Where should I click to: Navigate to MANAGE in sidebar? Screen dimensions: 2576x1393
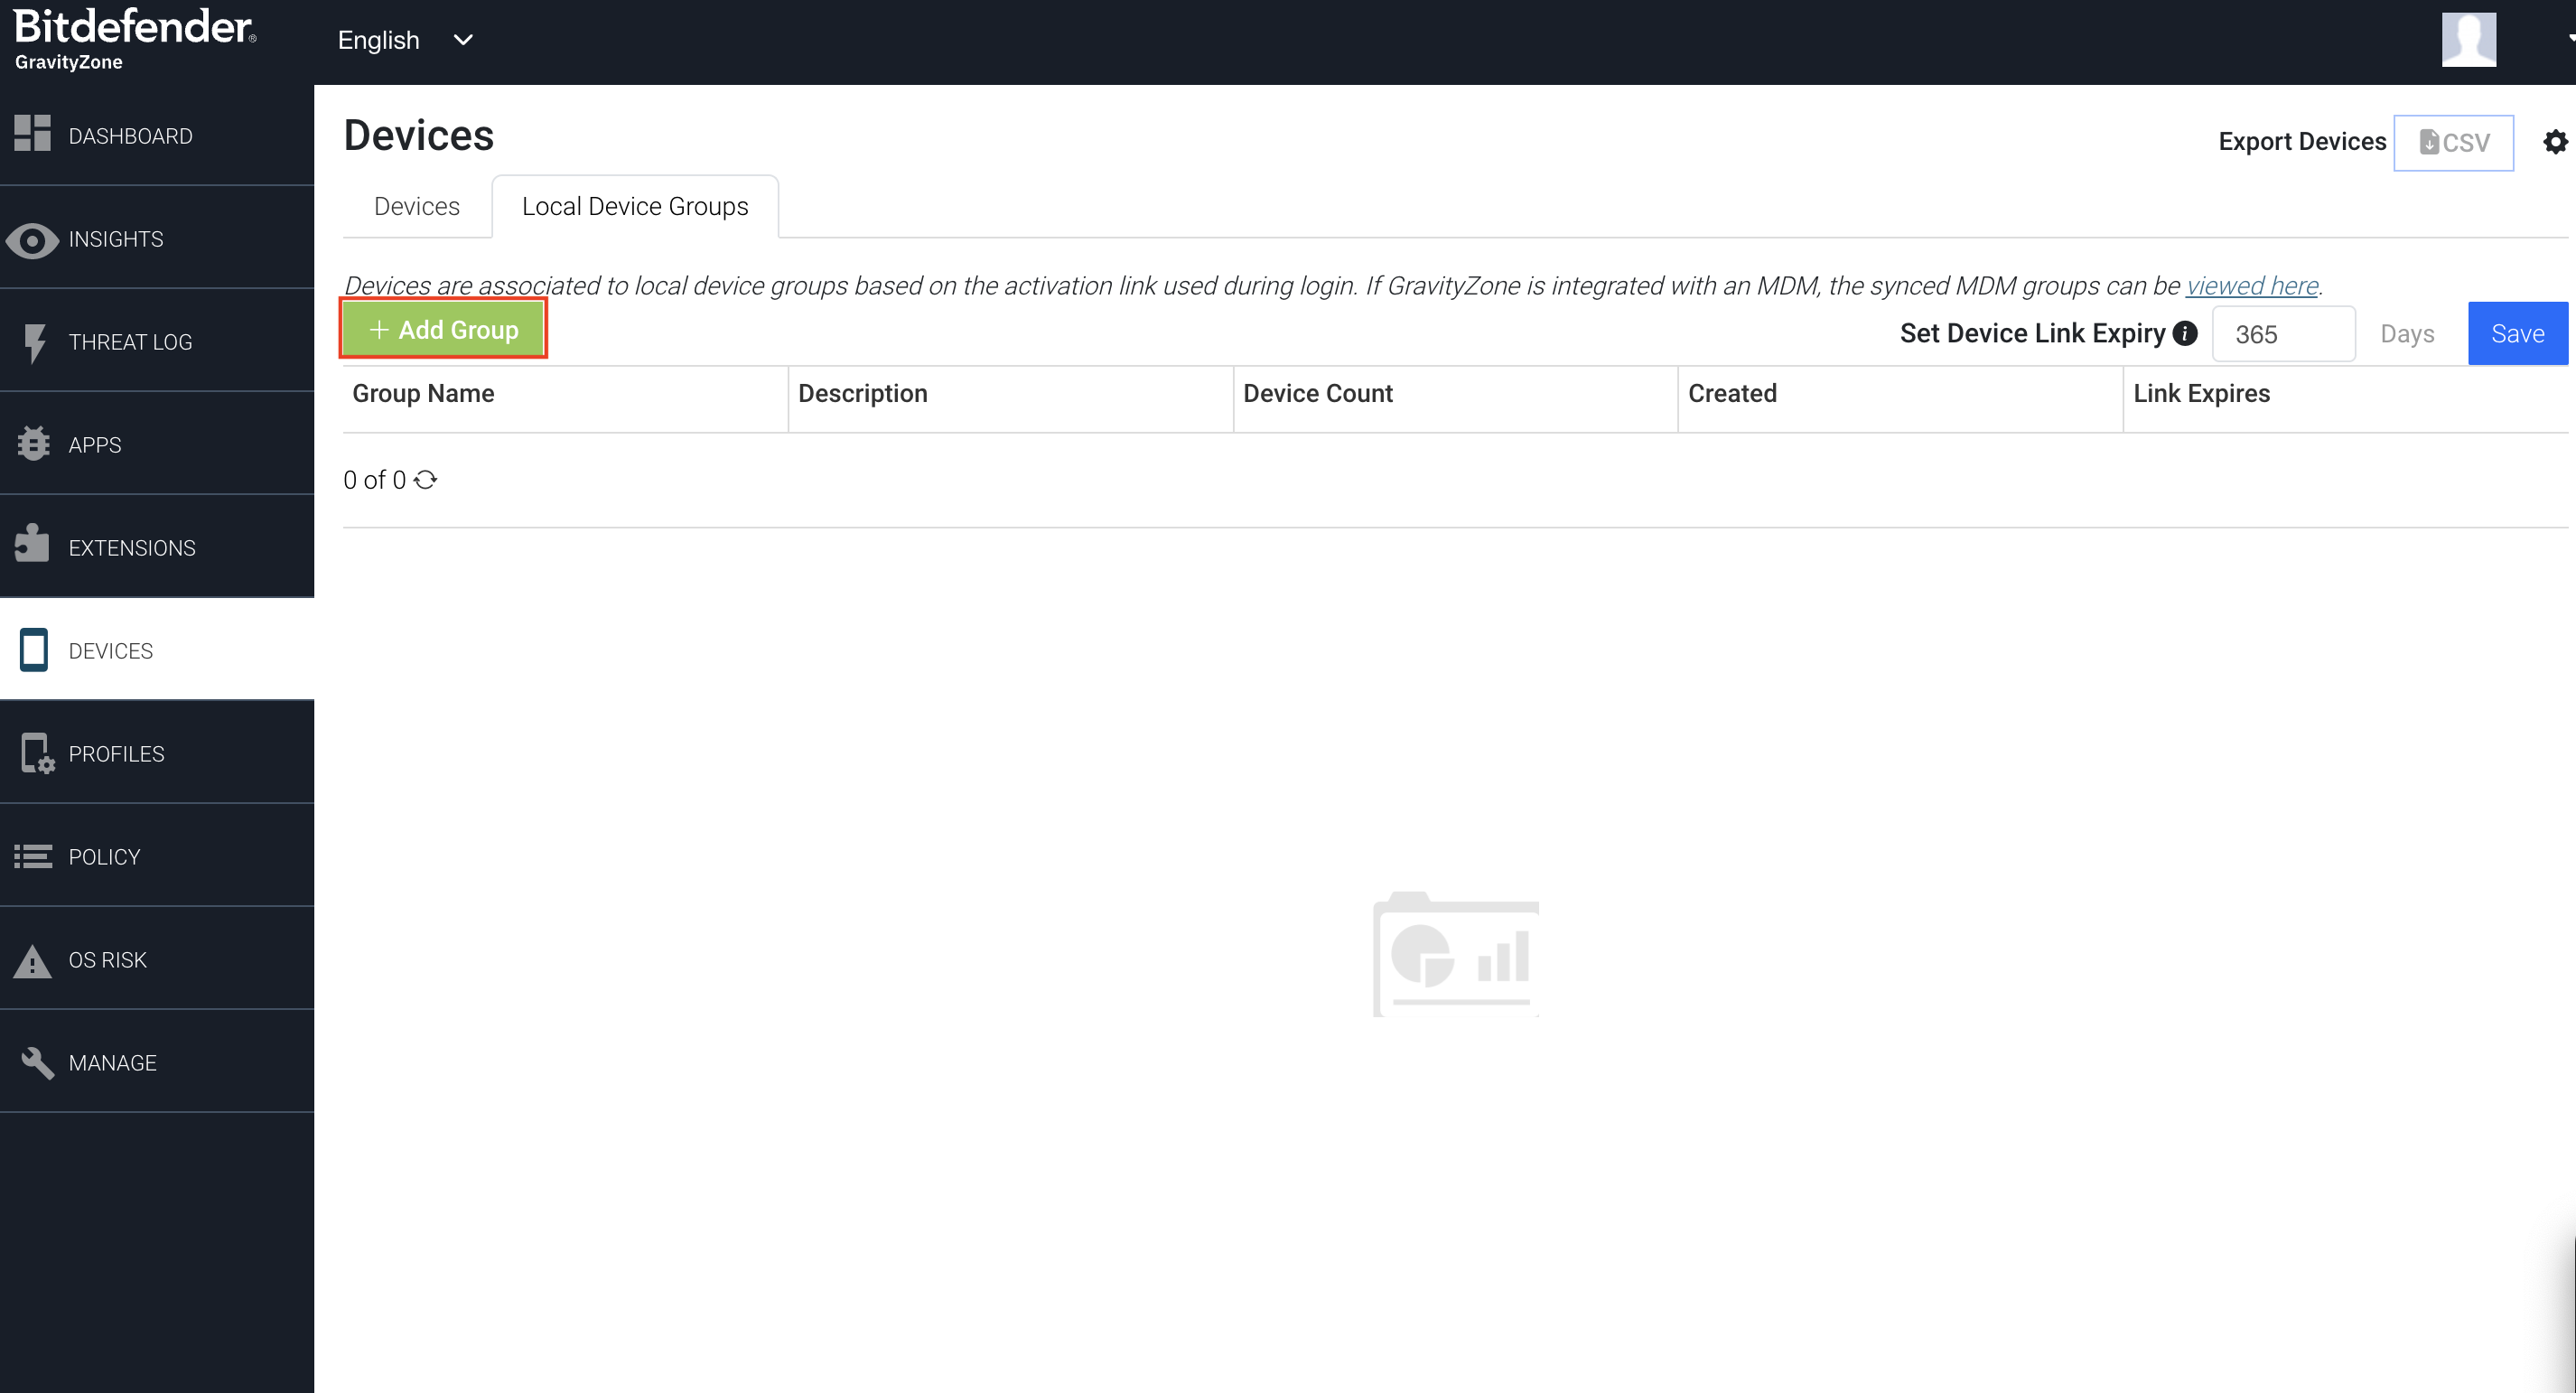[157, 1062]
